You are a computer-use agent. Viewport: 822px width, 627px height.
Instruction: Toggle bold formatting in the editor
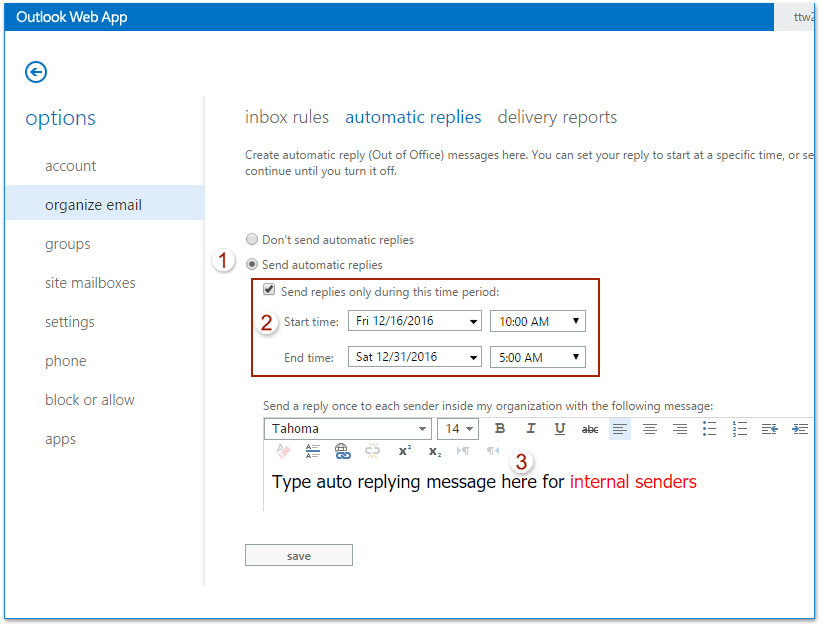point(500,429)
